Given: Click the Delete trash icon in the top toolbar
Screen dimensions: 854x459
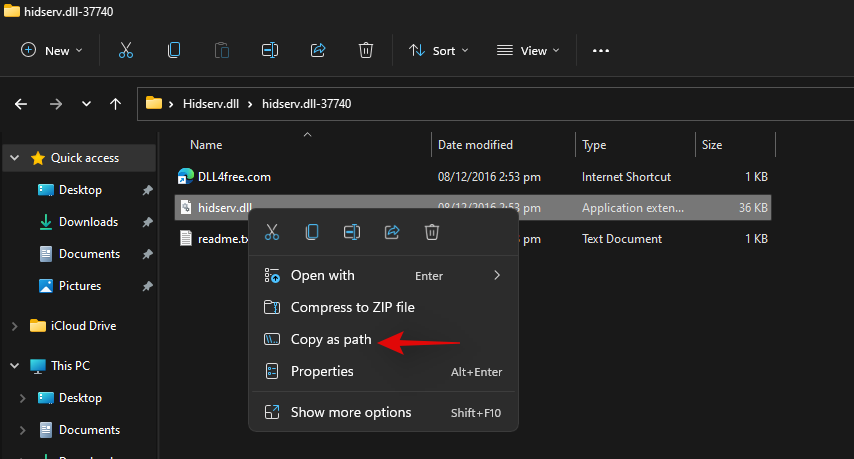Looking at the screenshot, I should (x=366, y=50).
